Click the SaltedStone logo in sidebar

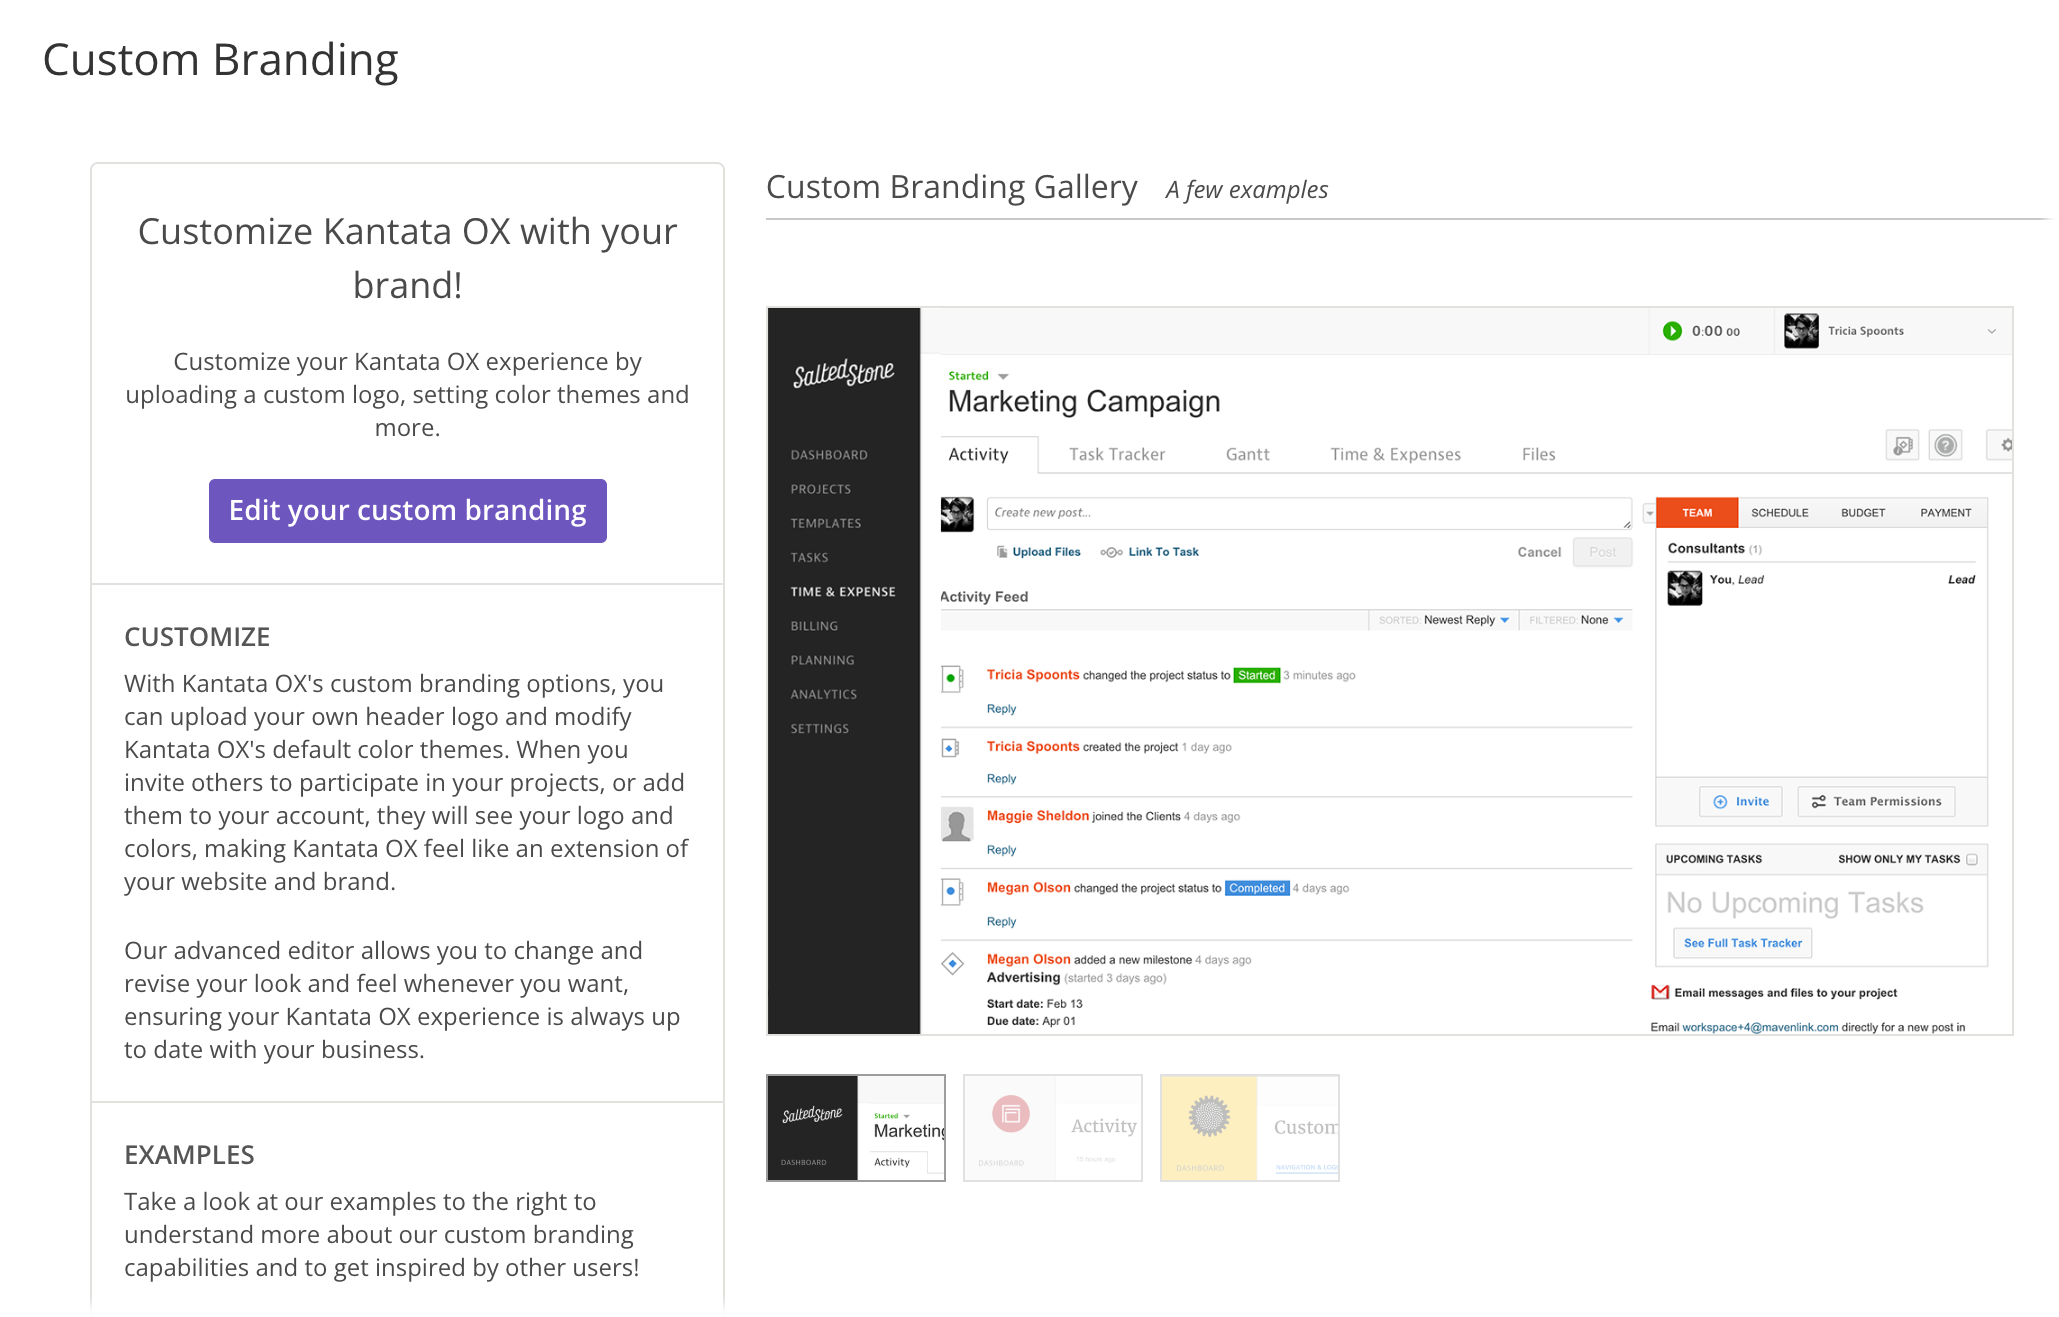(x=843, y=373)
